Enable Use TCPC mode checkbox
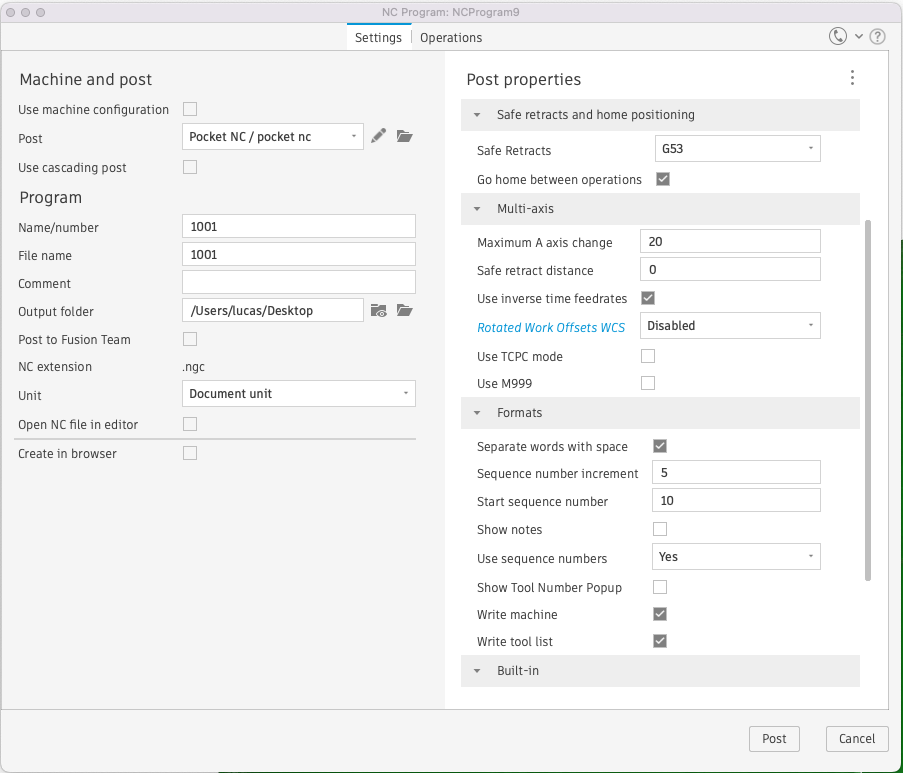Viewport: 903px width, 773px height. pyautogui.click(x=648, y=356)
